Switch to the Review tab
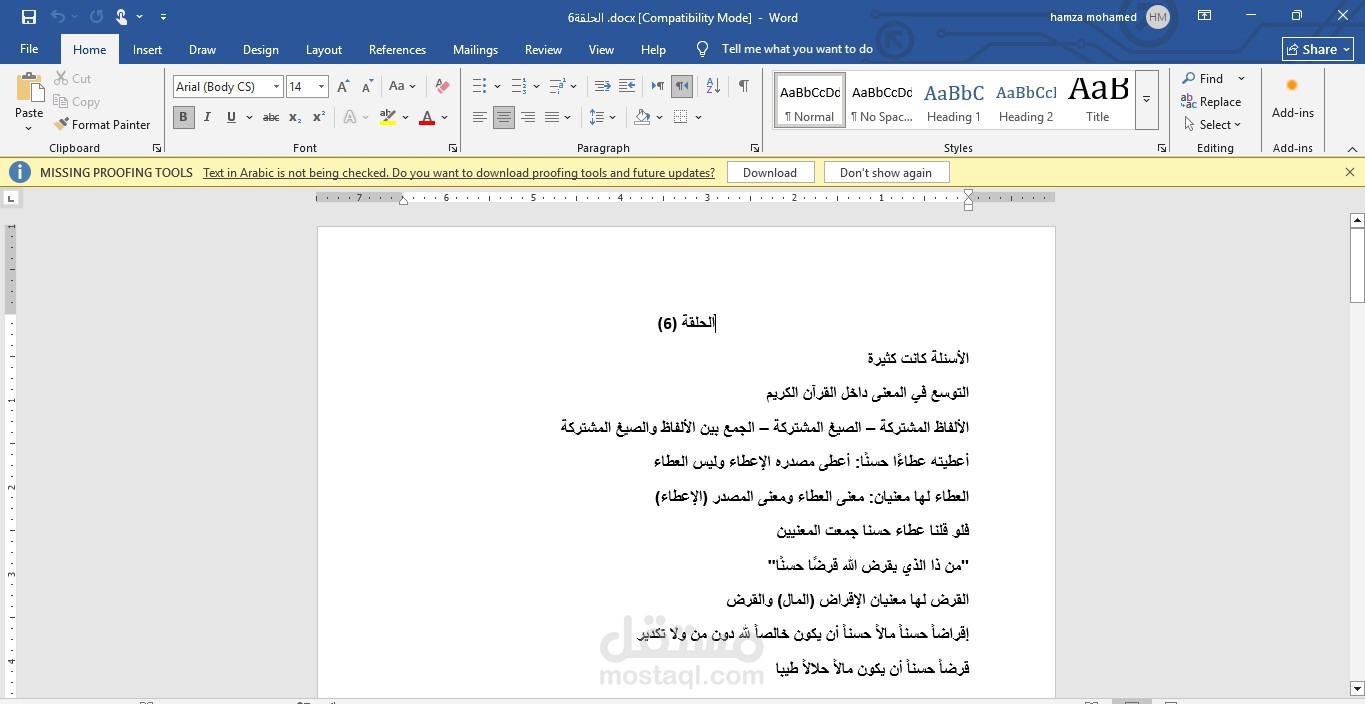The image size is (1365, 704). 543,49
